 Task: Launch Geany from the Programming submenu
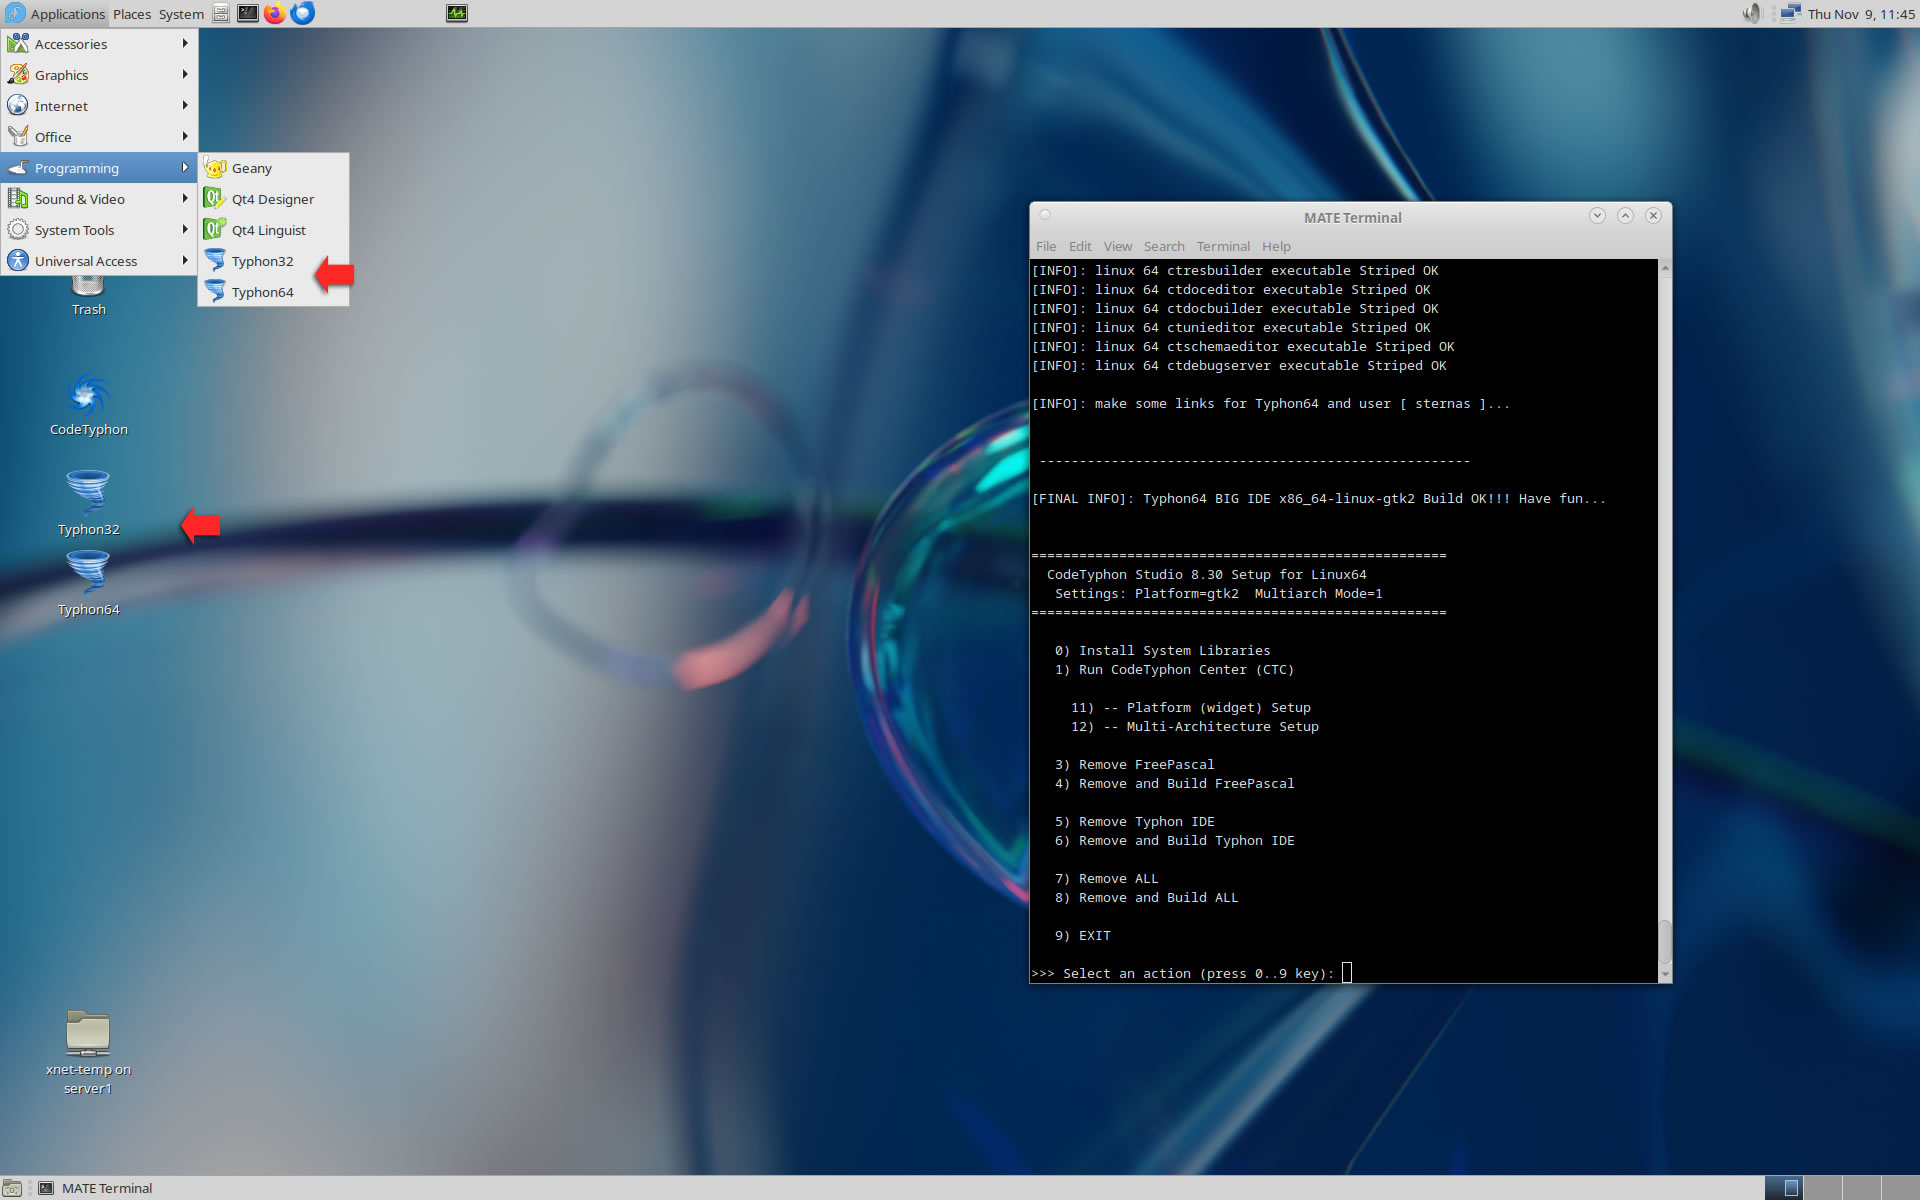[273, 168]
